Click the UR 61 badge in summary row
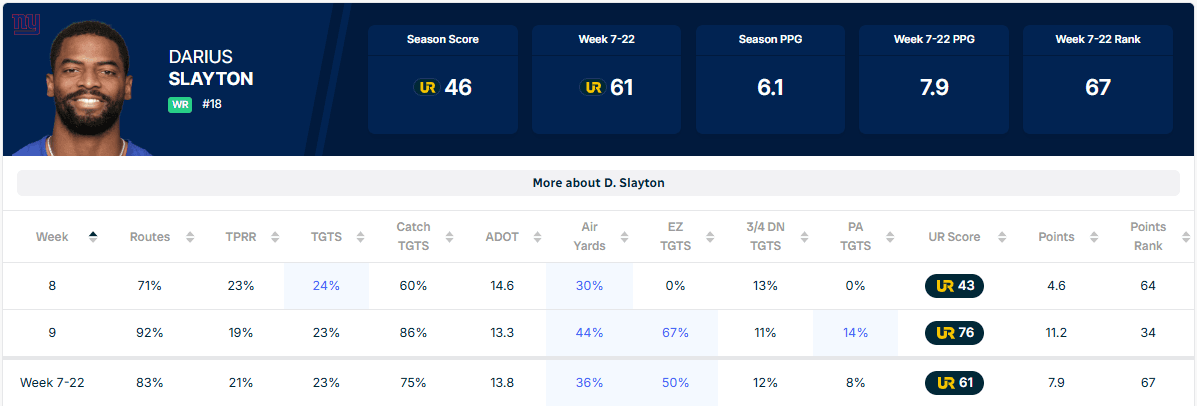Image resolution: width=1197 pixels, height=406 pixels. (x=954, y=383)
